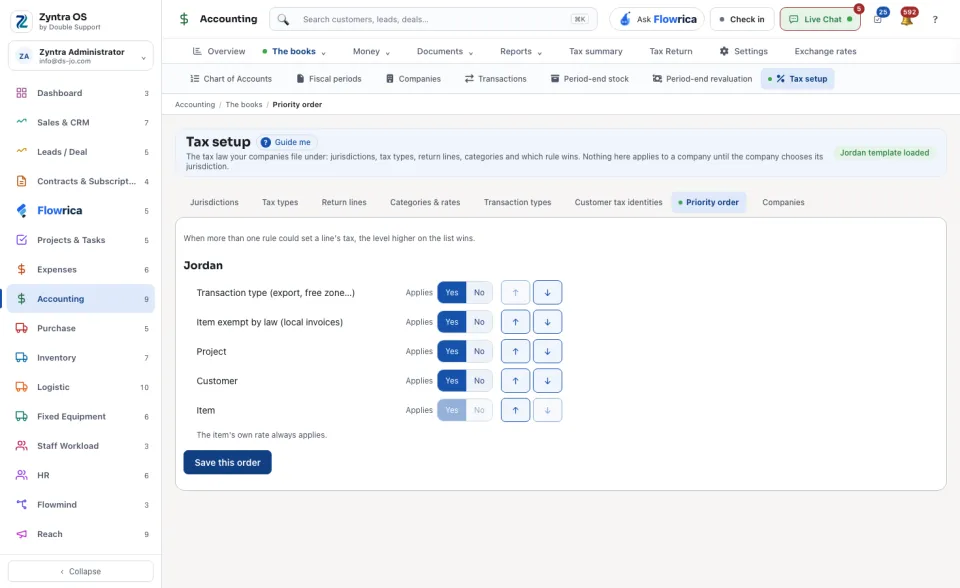
Task: Move Project rule down
Action: pyautogui.click(x=547, y=352)
